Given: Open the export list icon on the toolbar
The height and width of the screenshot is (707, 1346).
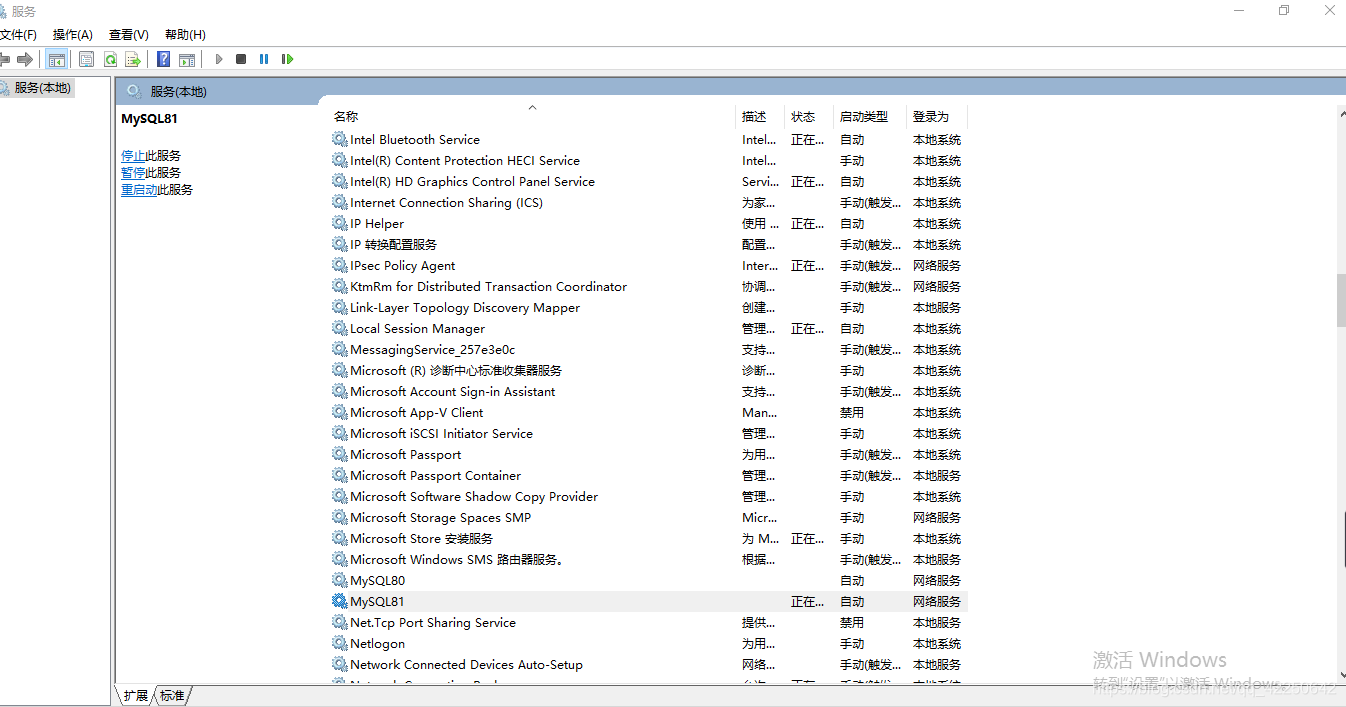Looking at the screenshot, I should [x=133, y=59].
